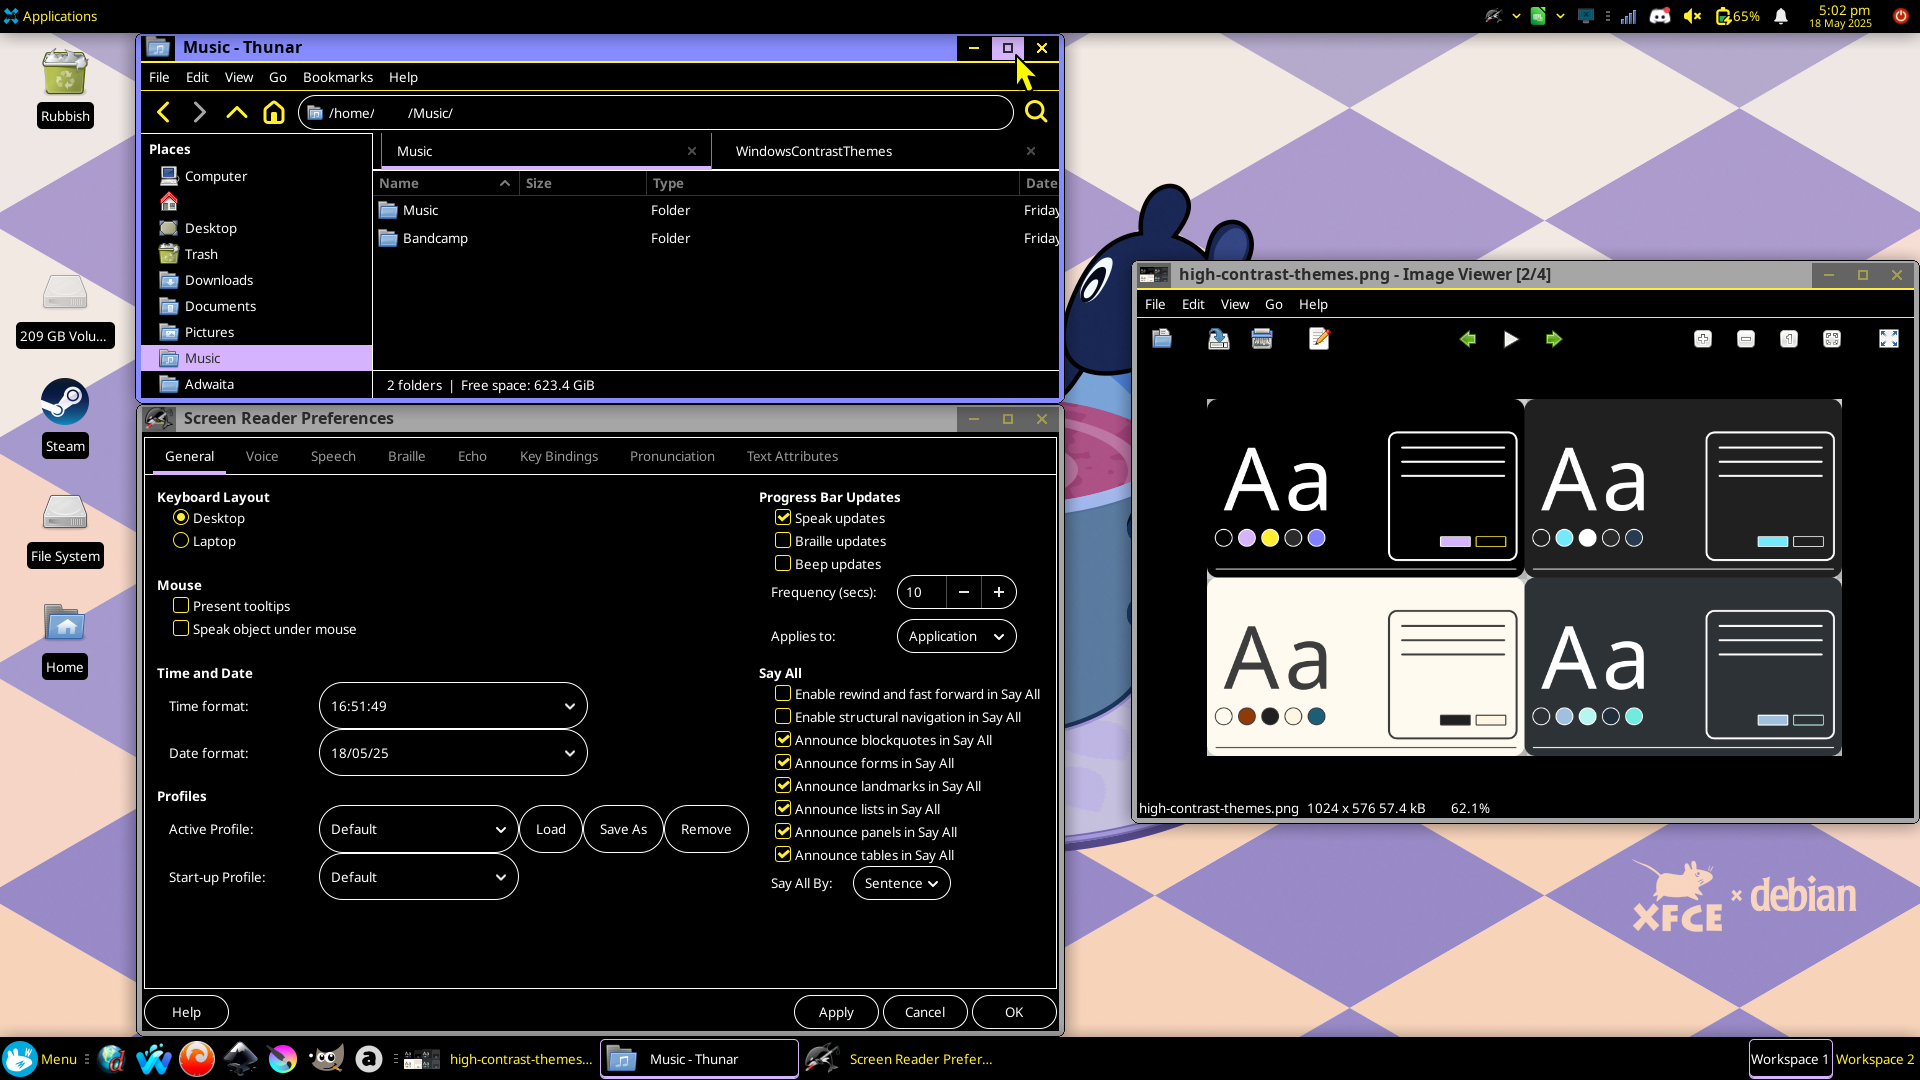Launch Krita from bottom panel
Screen dimensions: 1920x1080
pos(283,1058)
